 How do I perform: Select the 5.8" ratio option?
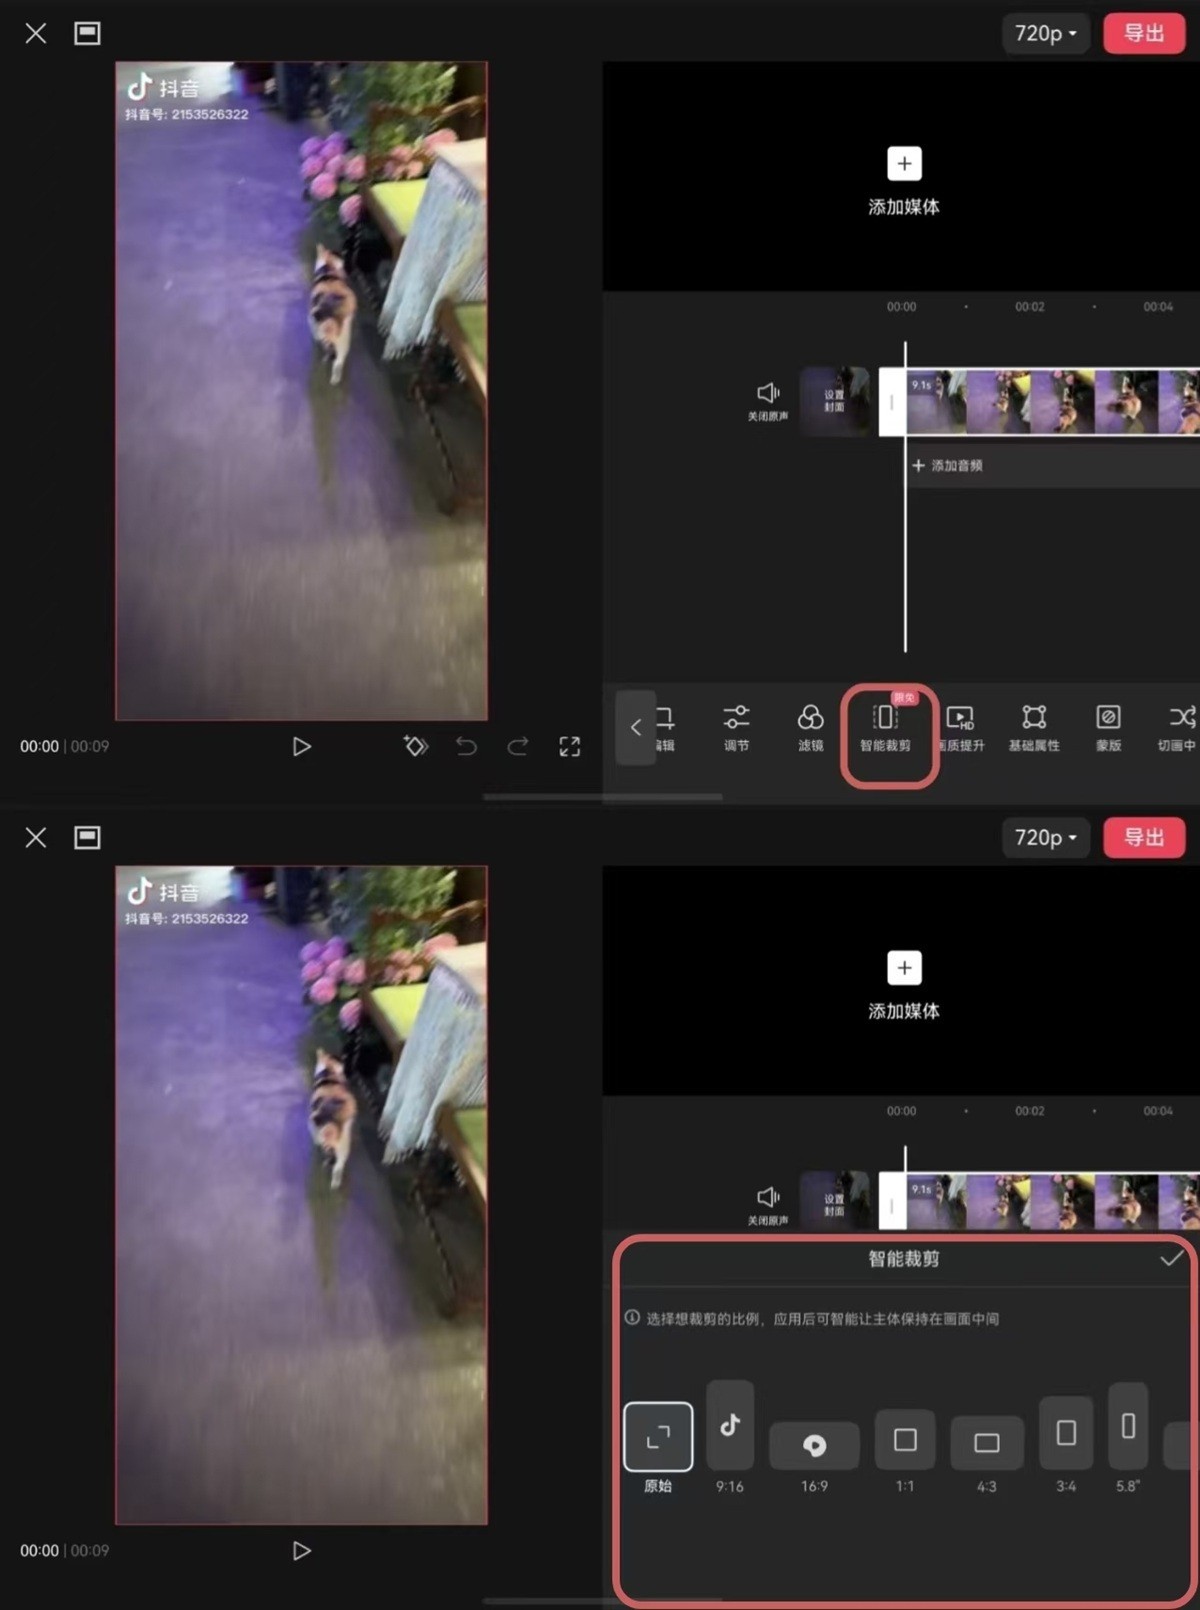click(x=1128, y=1439)
